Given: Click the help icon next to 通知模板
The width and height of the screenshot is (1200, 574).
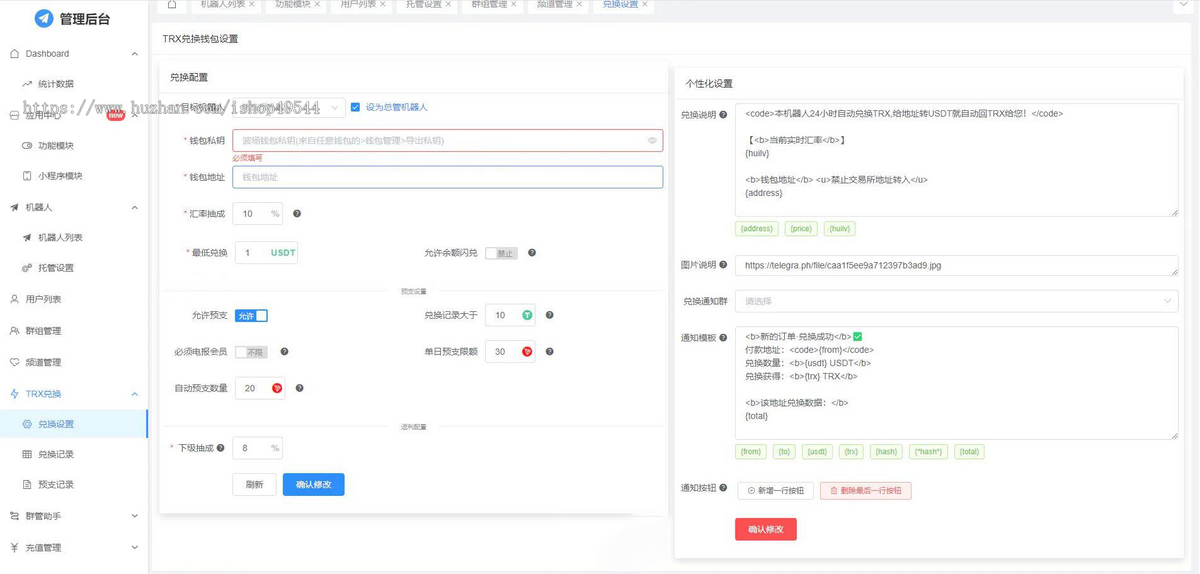Looking at the screenshot, I should pyautogui.click(x=723, y=338).
